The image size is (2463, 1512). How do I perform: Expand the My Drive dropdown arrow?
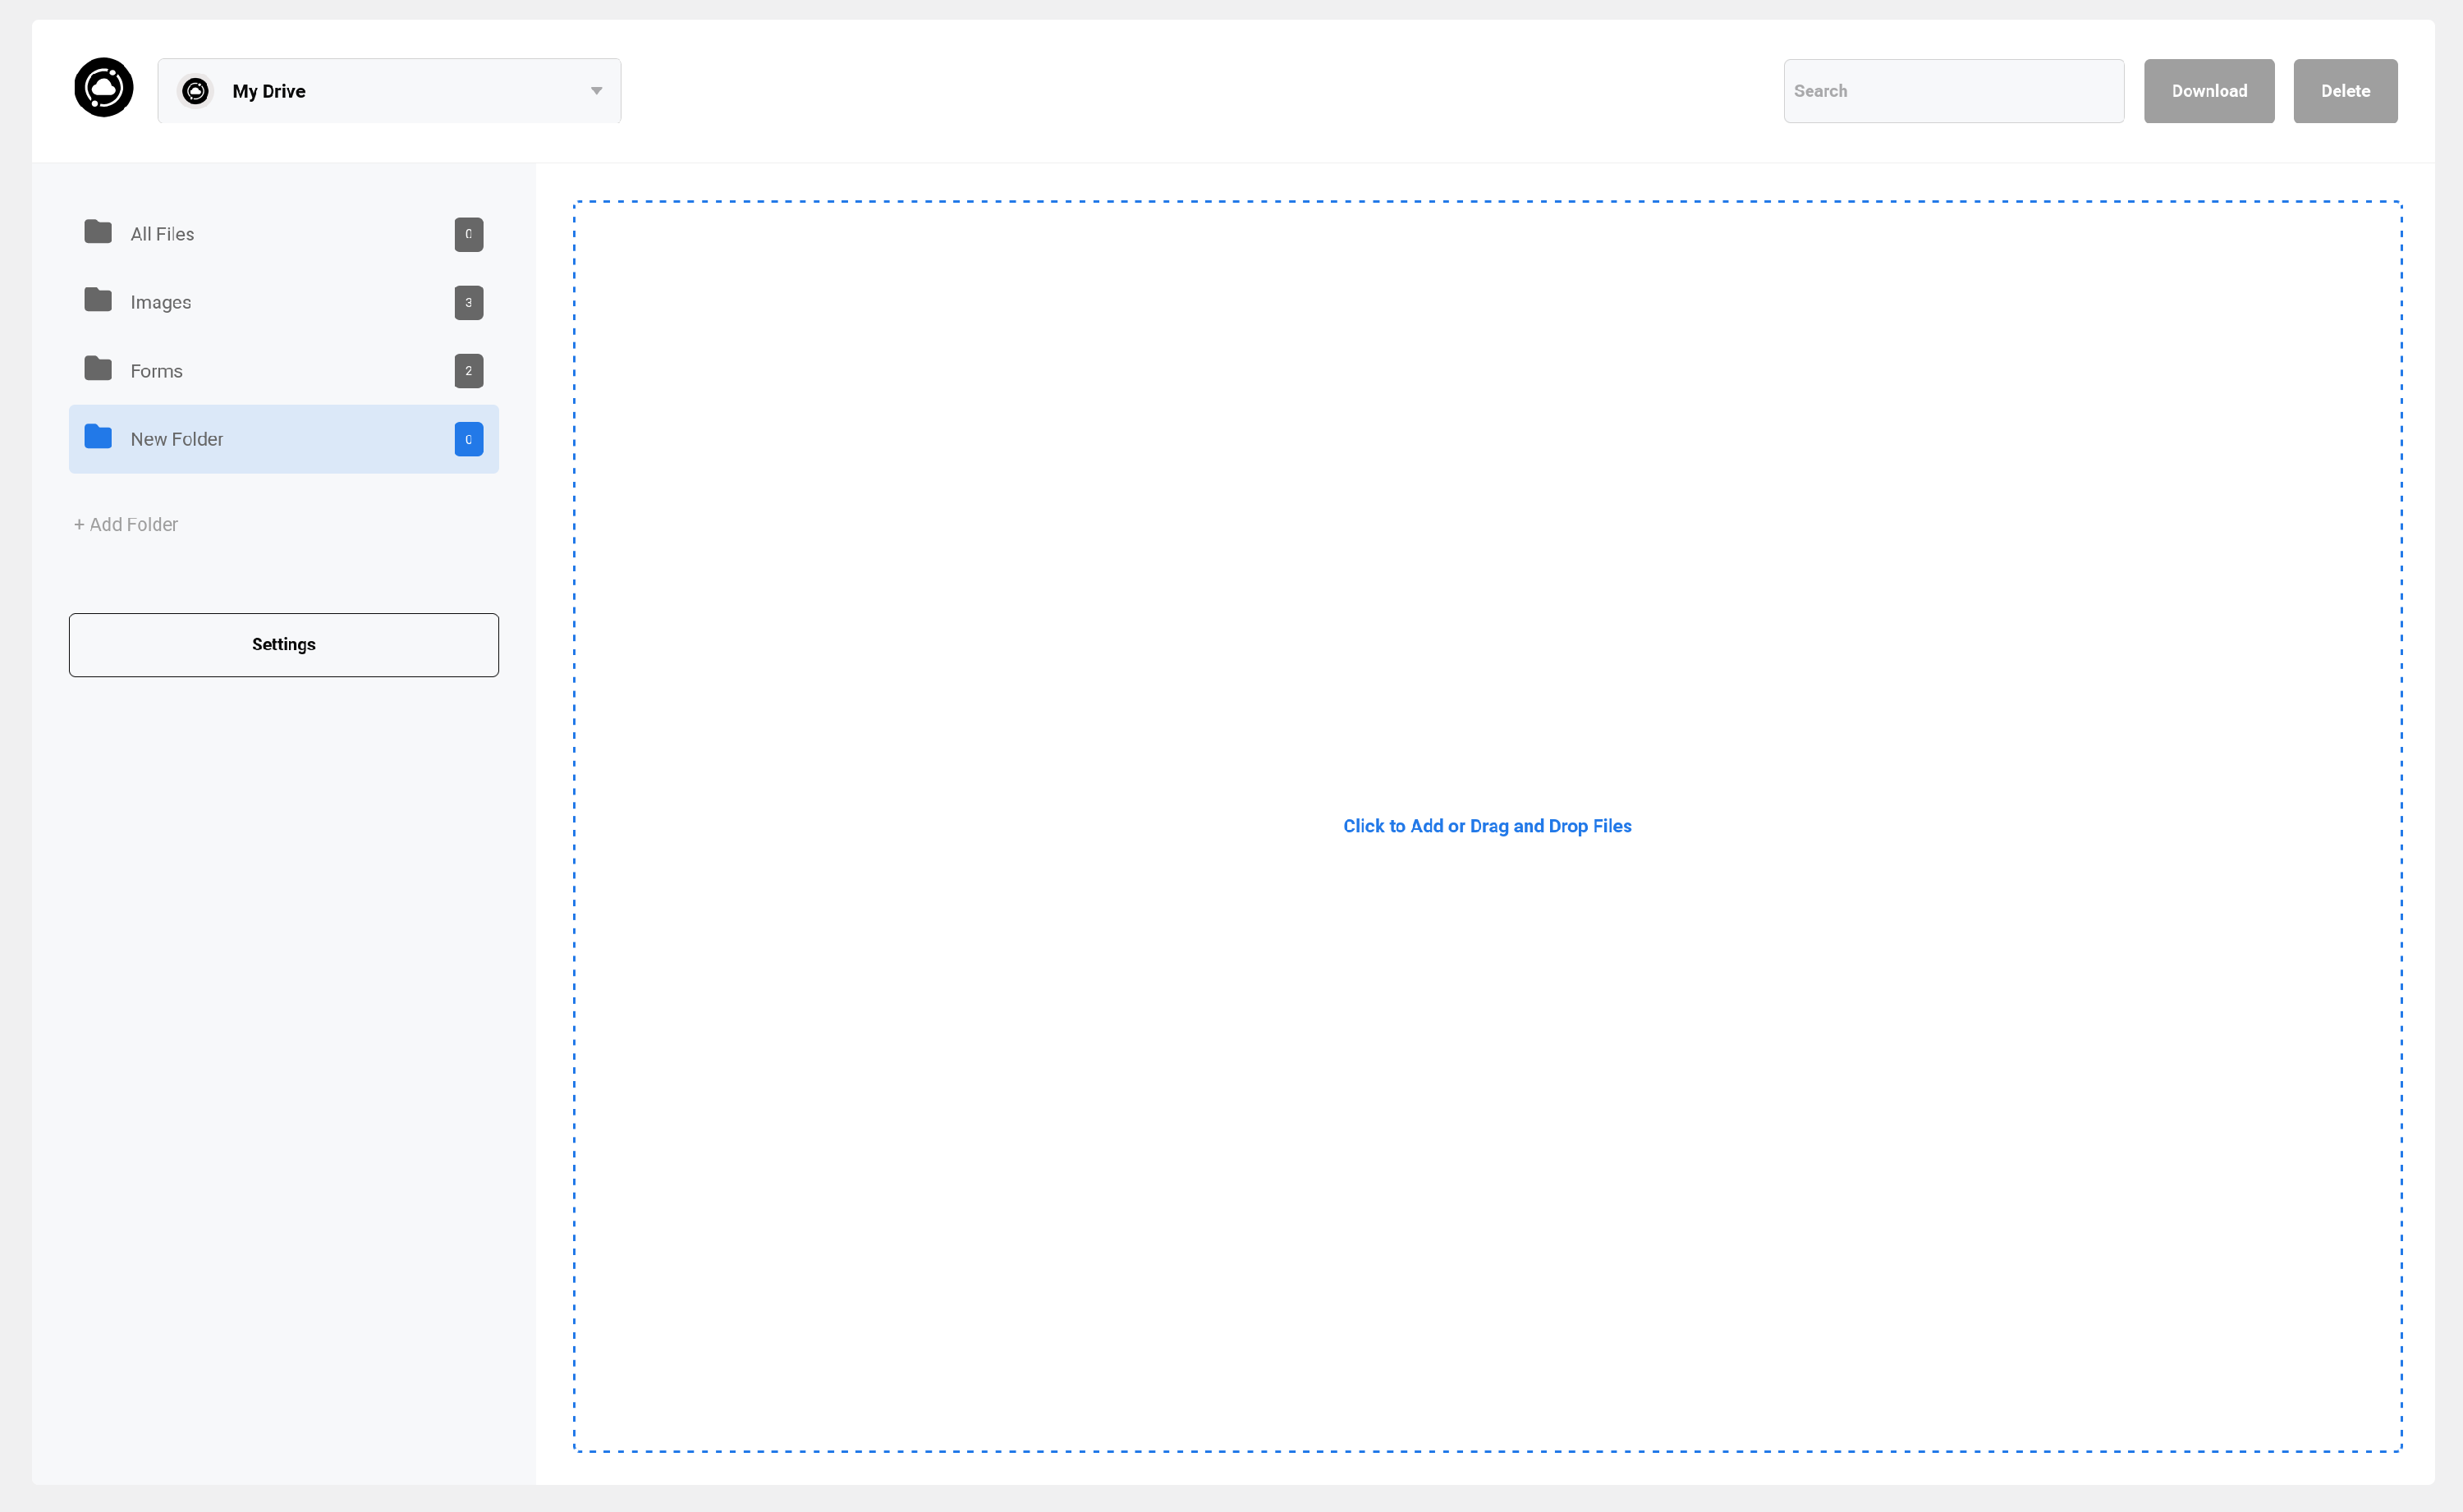click(x=596, y=91)
